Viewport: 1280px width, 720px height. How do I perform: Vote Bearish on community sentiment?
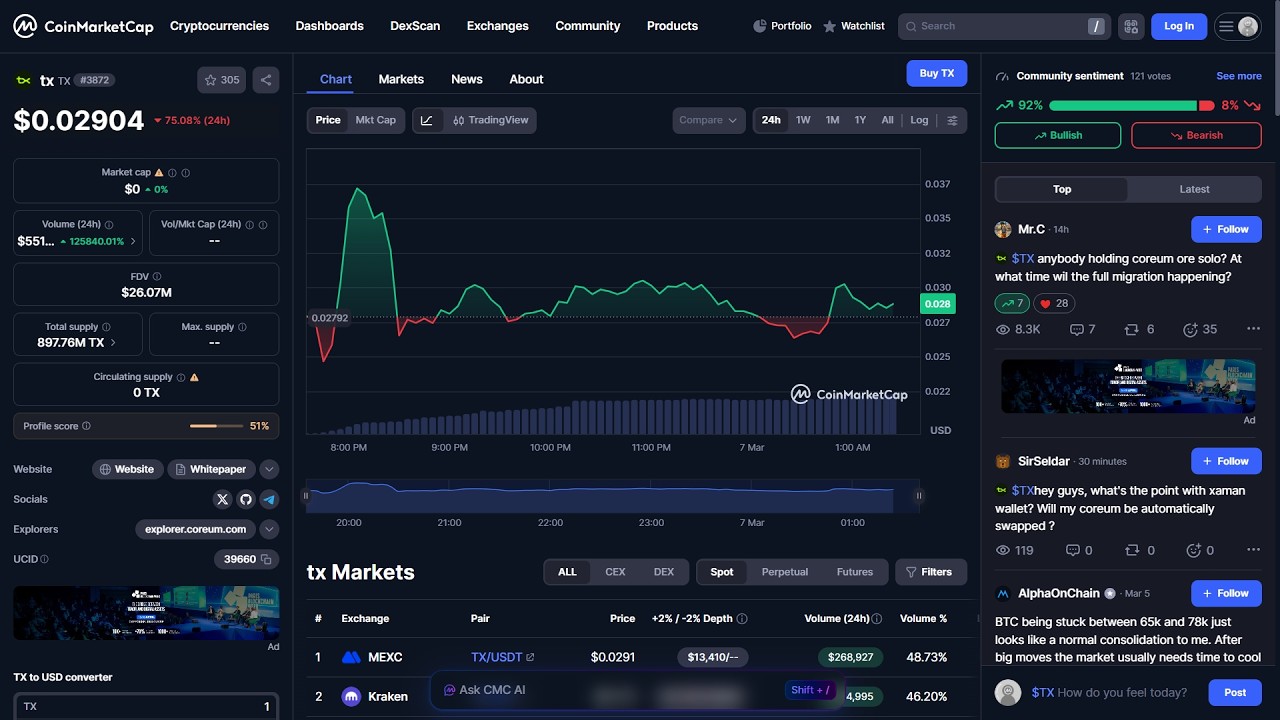coord(1196,135)
